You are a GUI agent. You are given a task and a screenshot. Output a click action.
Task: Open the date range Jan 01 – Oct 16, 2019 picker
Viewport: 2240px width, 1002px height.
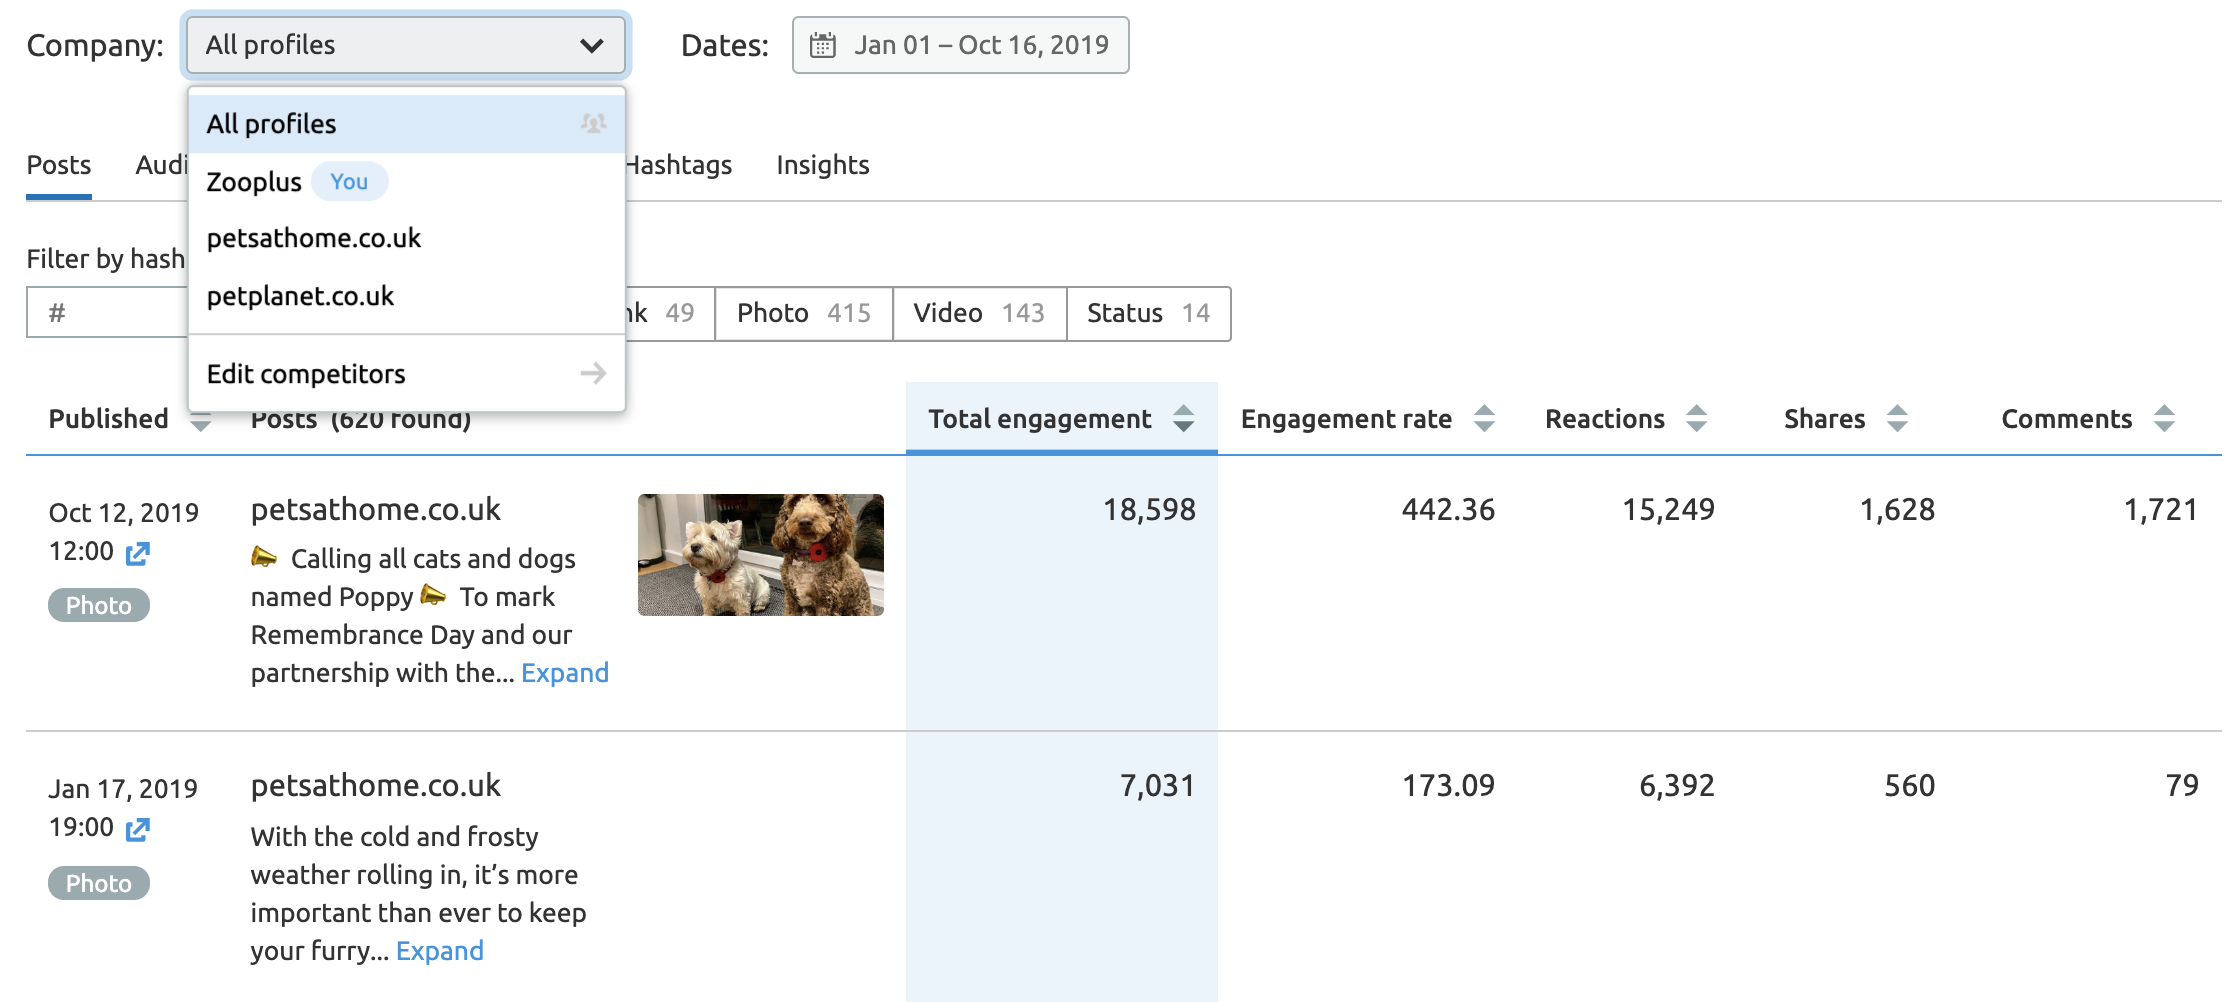(x=961, y=45)
